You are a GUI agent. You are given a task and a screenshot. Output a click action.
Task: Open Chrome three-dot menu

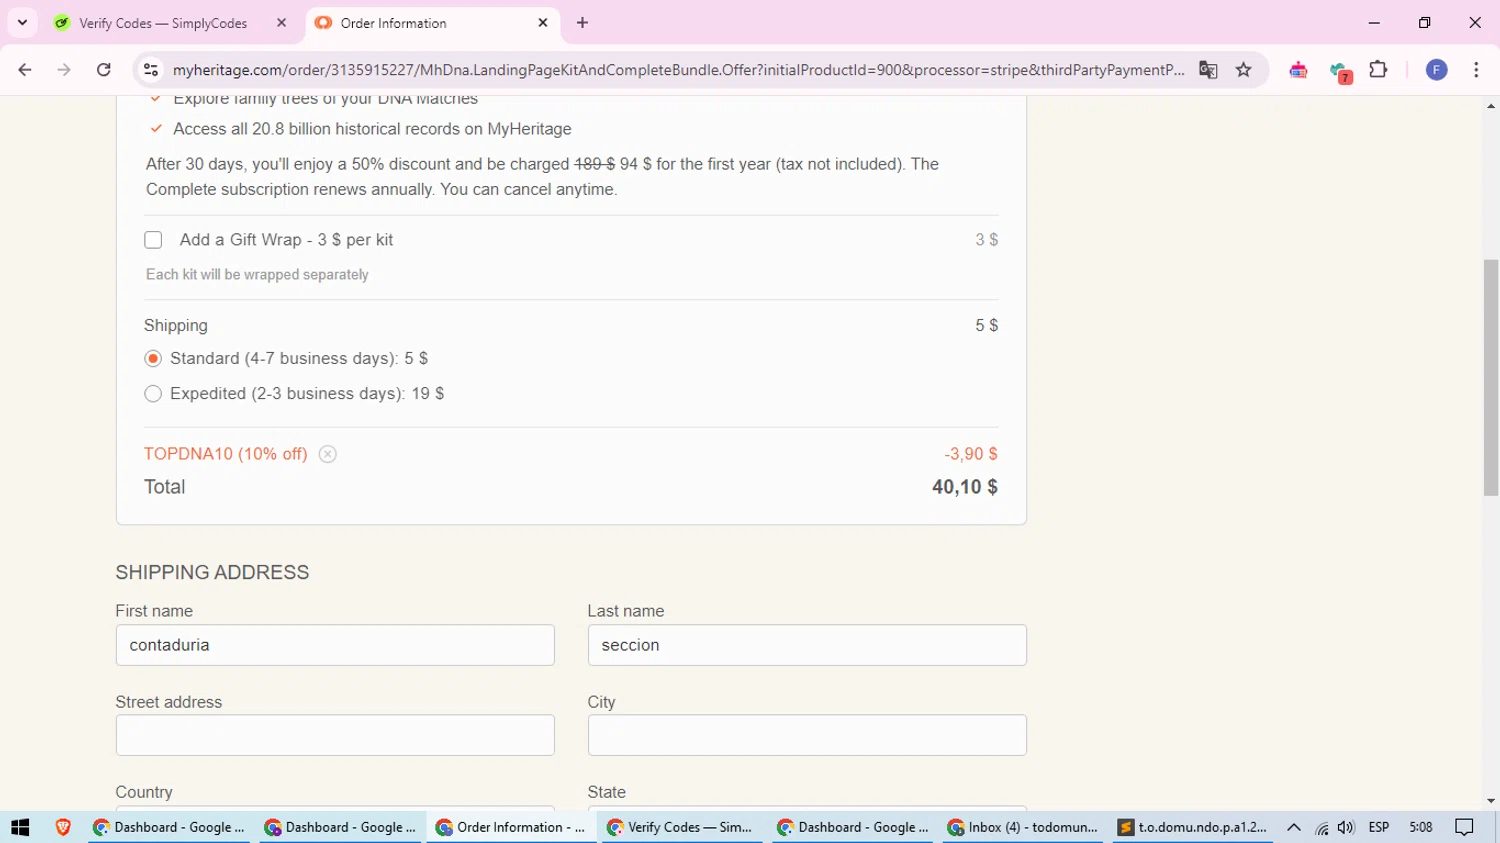click(x=1476, y=70)
